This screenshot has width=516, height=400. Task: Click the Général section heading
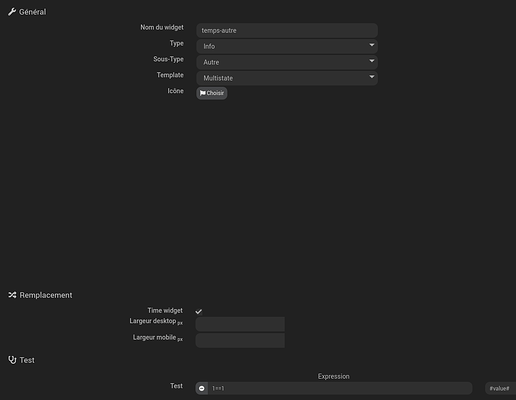(x=33, y=12)
